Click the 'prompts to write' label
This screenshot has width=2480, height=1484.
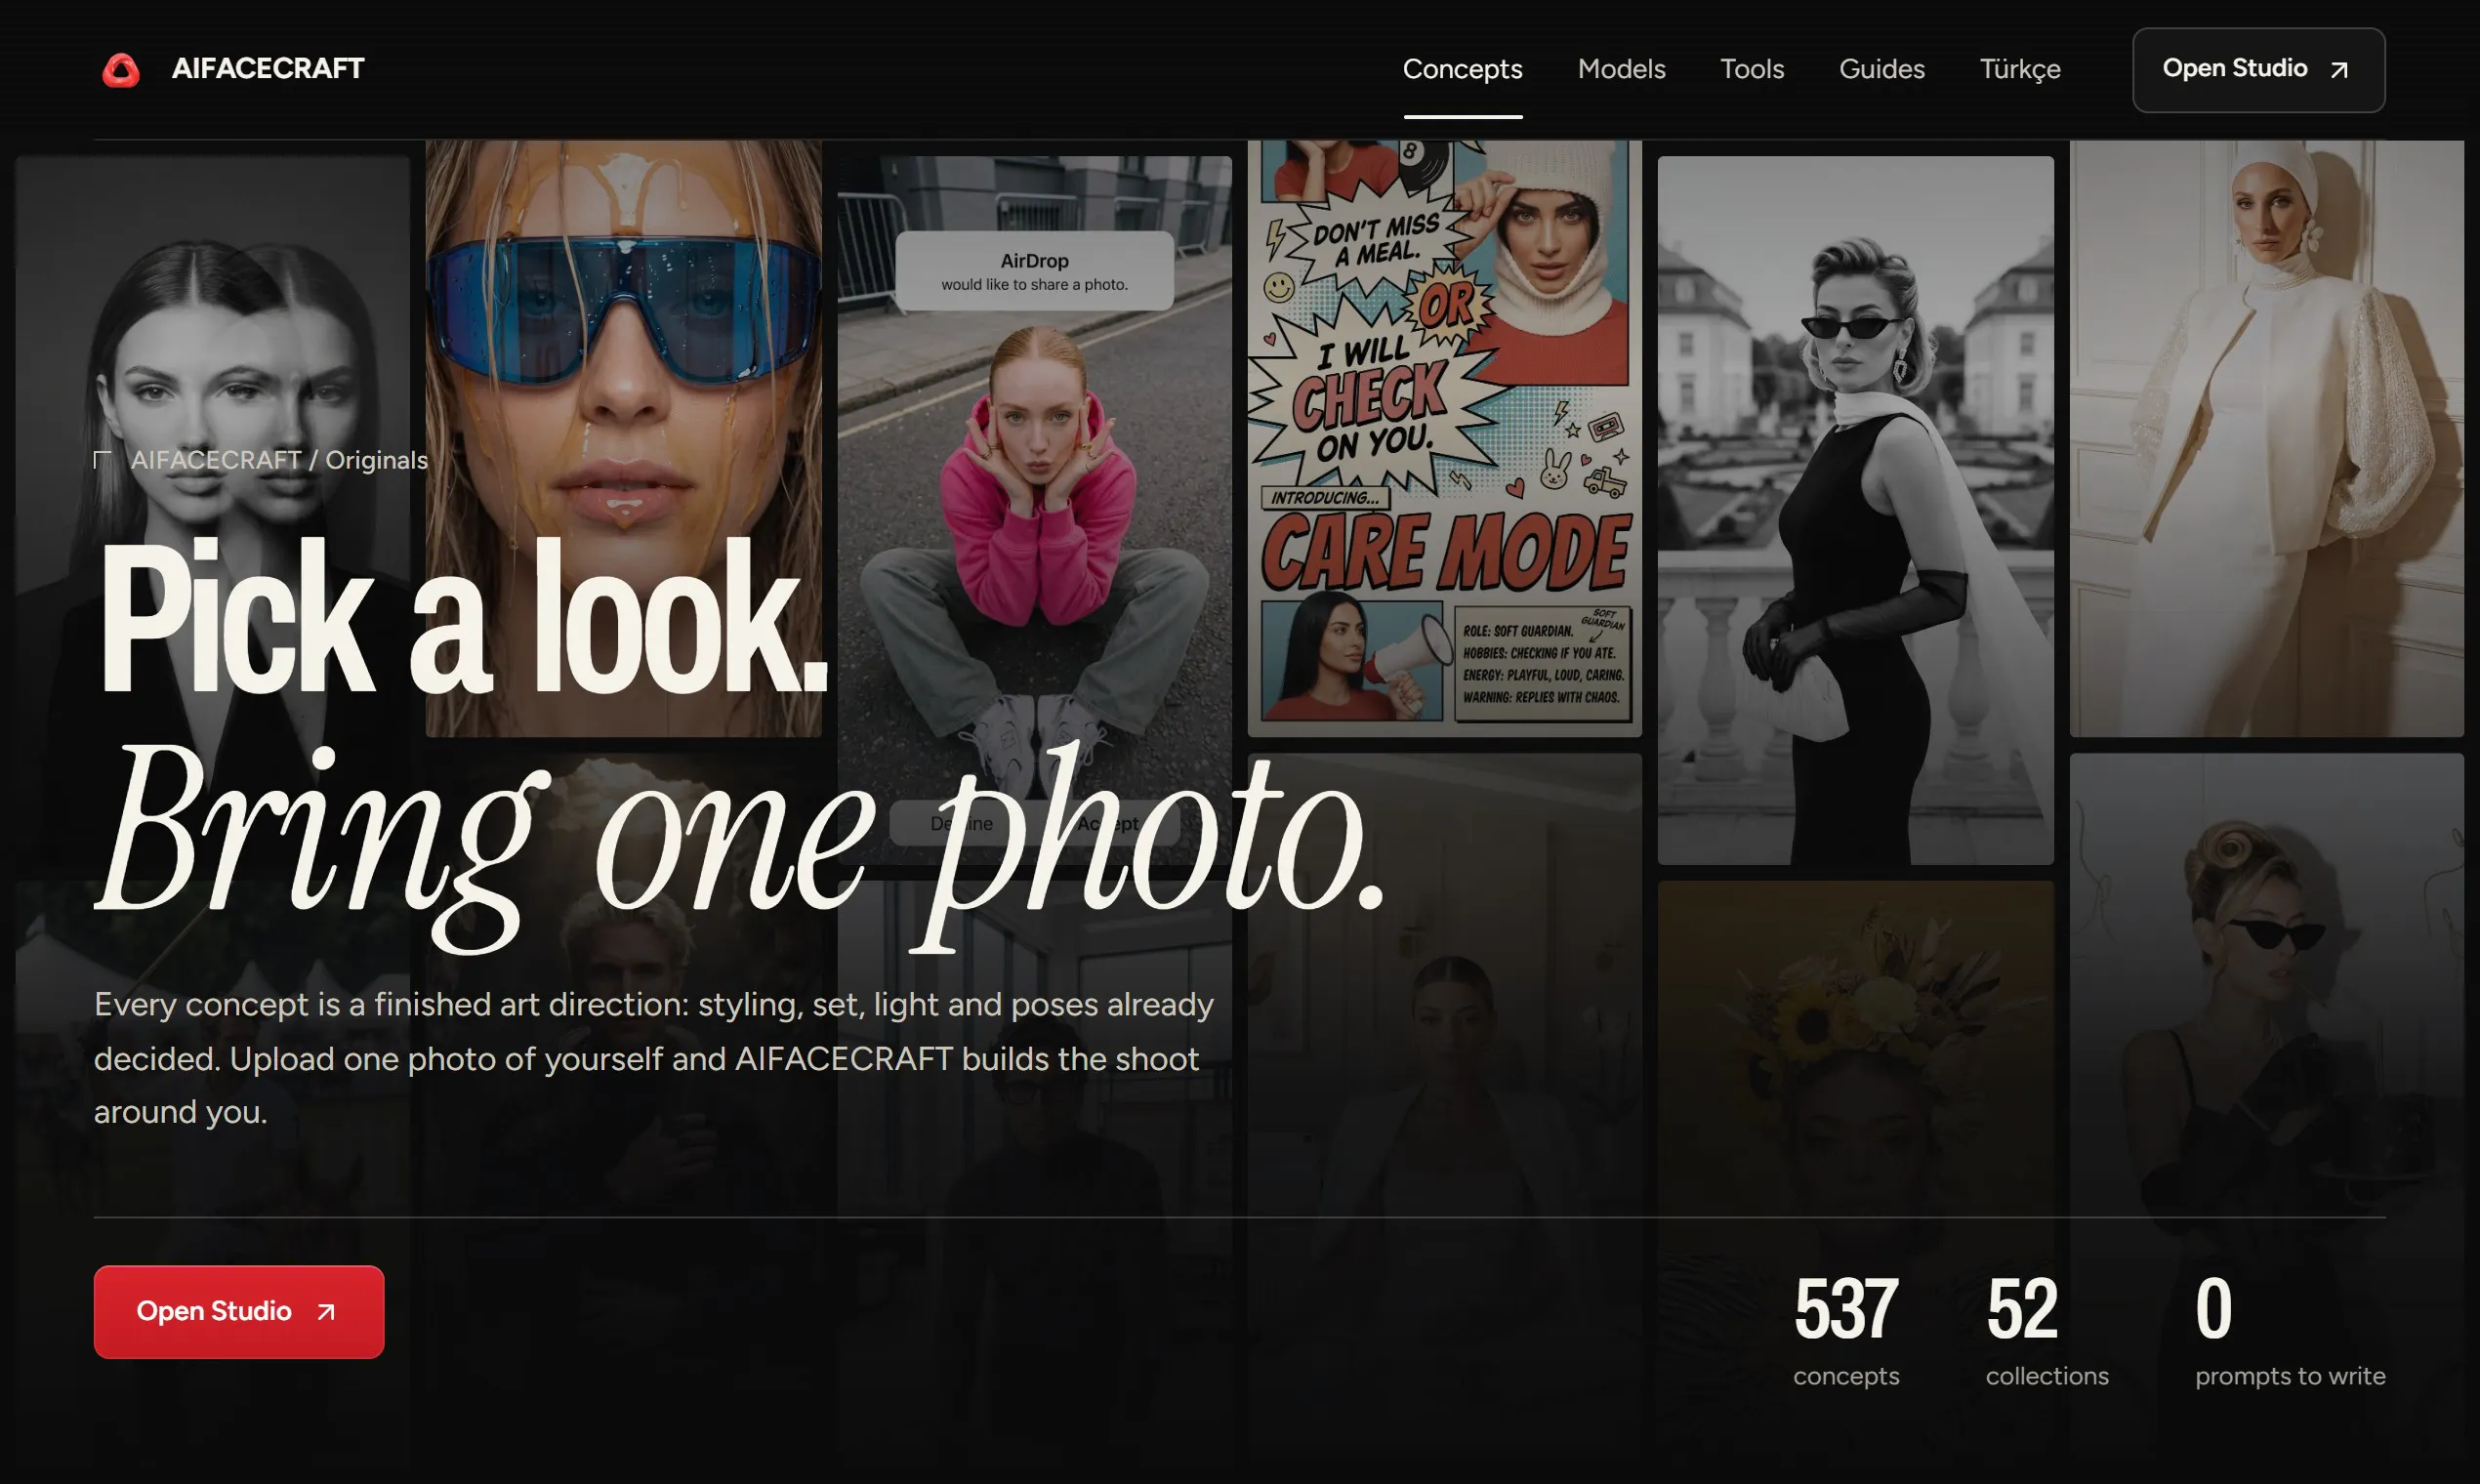click(x=2290, y=1377)
